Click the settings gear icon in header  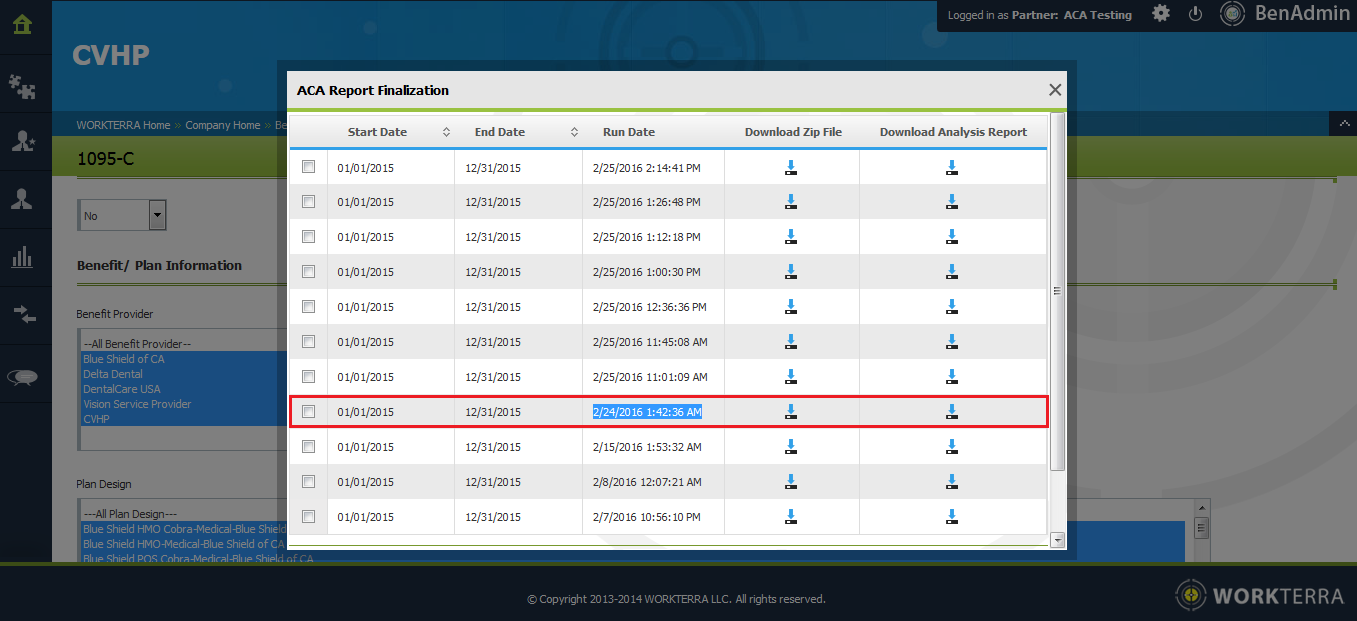pyautogui.click(x=1161, y=14)
